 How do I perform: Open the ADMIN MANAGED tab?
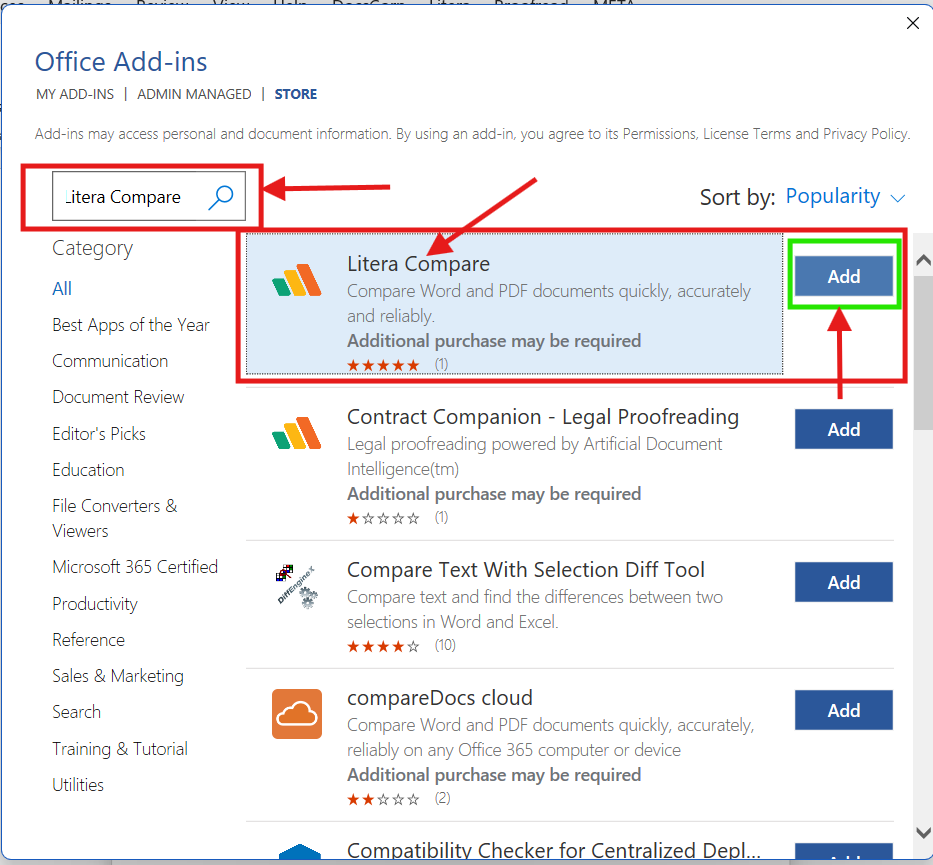point(194,93)
